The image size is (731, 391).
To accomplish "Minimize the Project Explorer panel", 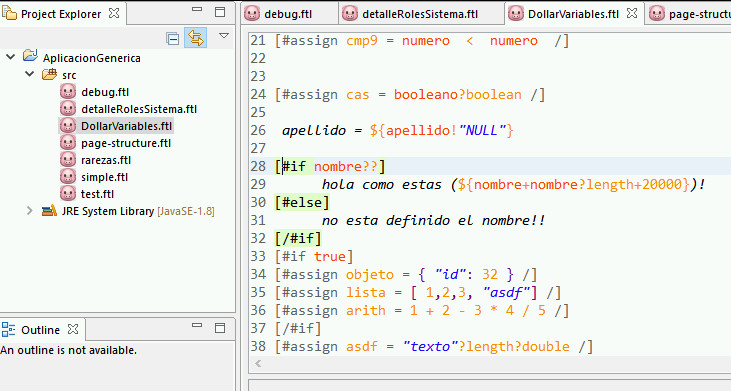I will 197,9.
